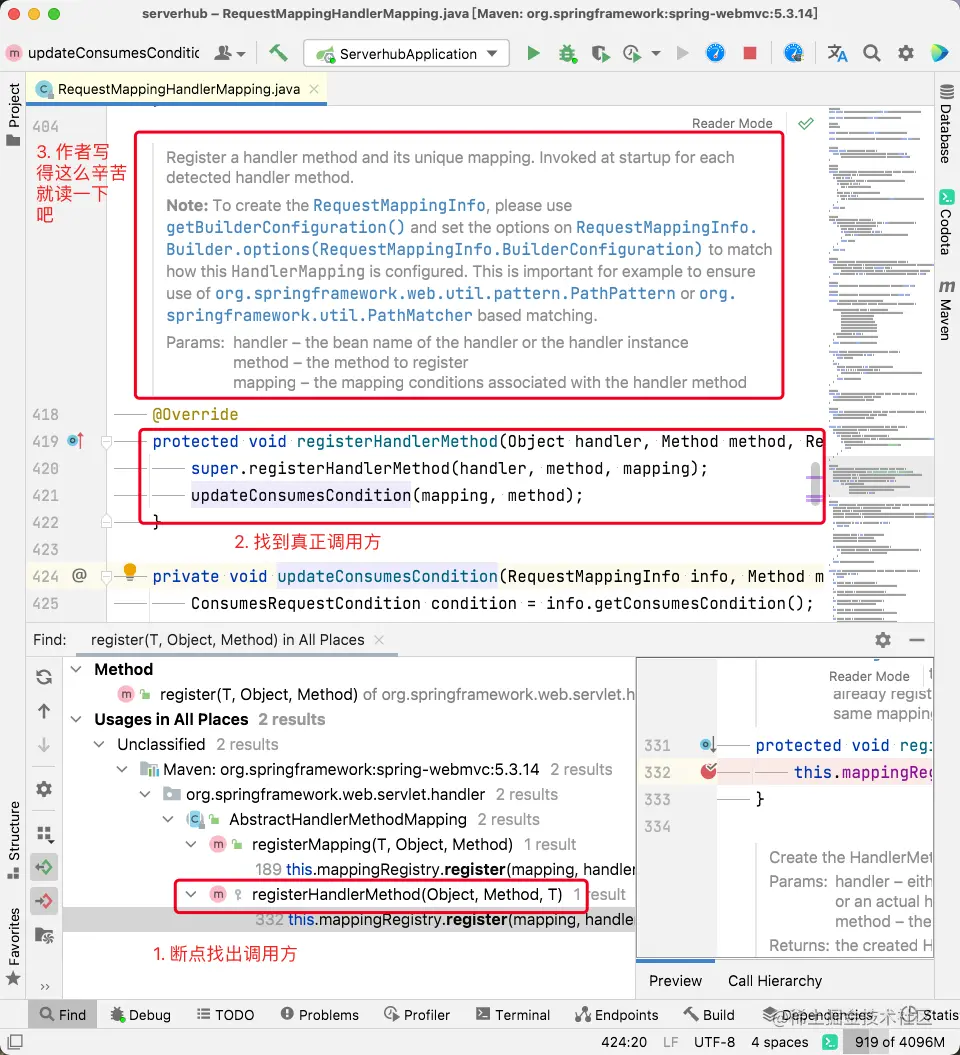Screen dimensions: 960x1055
Task: Open the Endpoints tool window tab
Action: 617,1015
